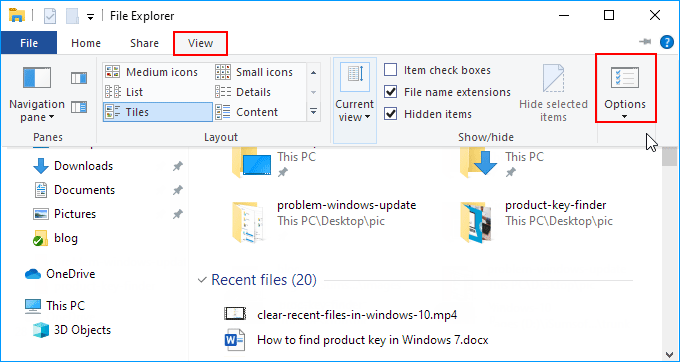Switch to the Home ribbon tab
Image resolution: width=680 pixels, height=362 pixels.
(x=86, y=43)
